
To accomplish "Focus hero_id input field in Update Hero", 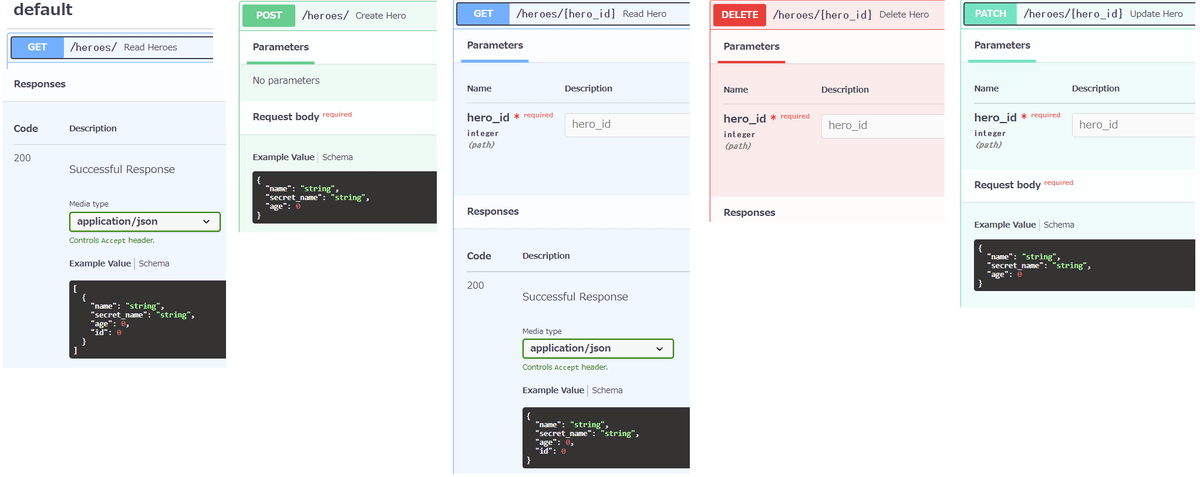I will tap(1134, 125).
